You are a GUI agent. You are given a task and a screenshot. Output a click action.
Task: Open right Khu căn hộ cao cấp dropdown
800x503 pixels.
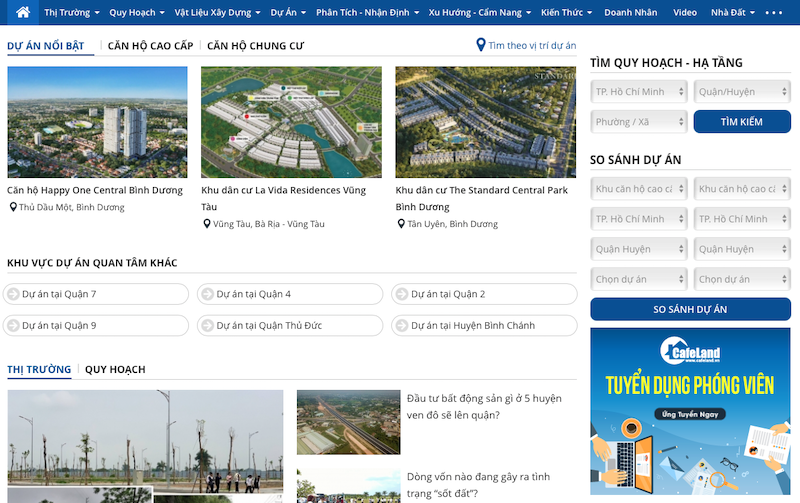(x=742, y=189)
